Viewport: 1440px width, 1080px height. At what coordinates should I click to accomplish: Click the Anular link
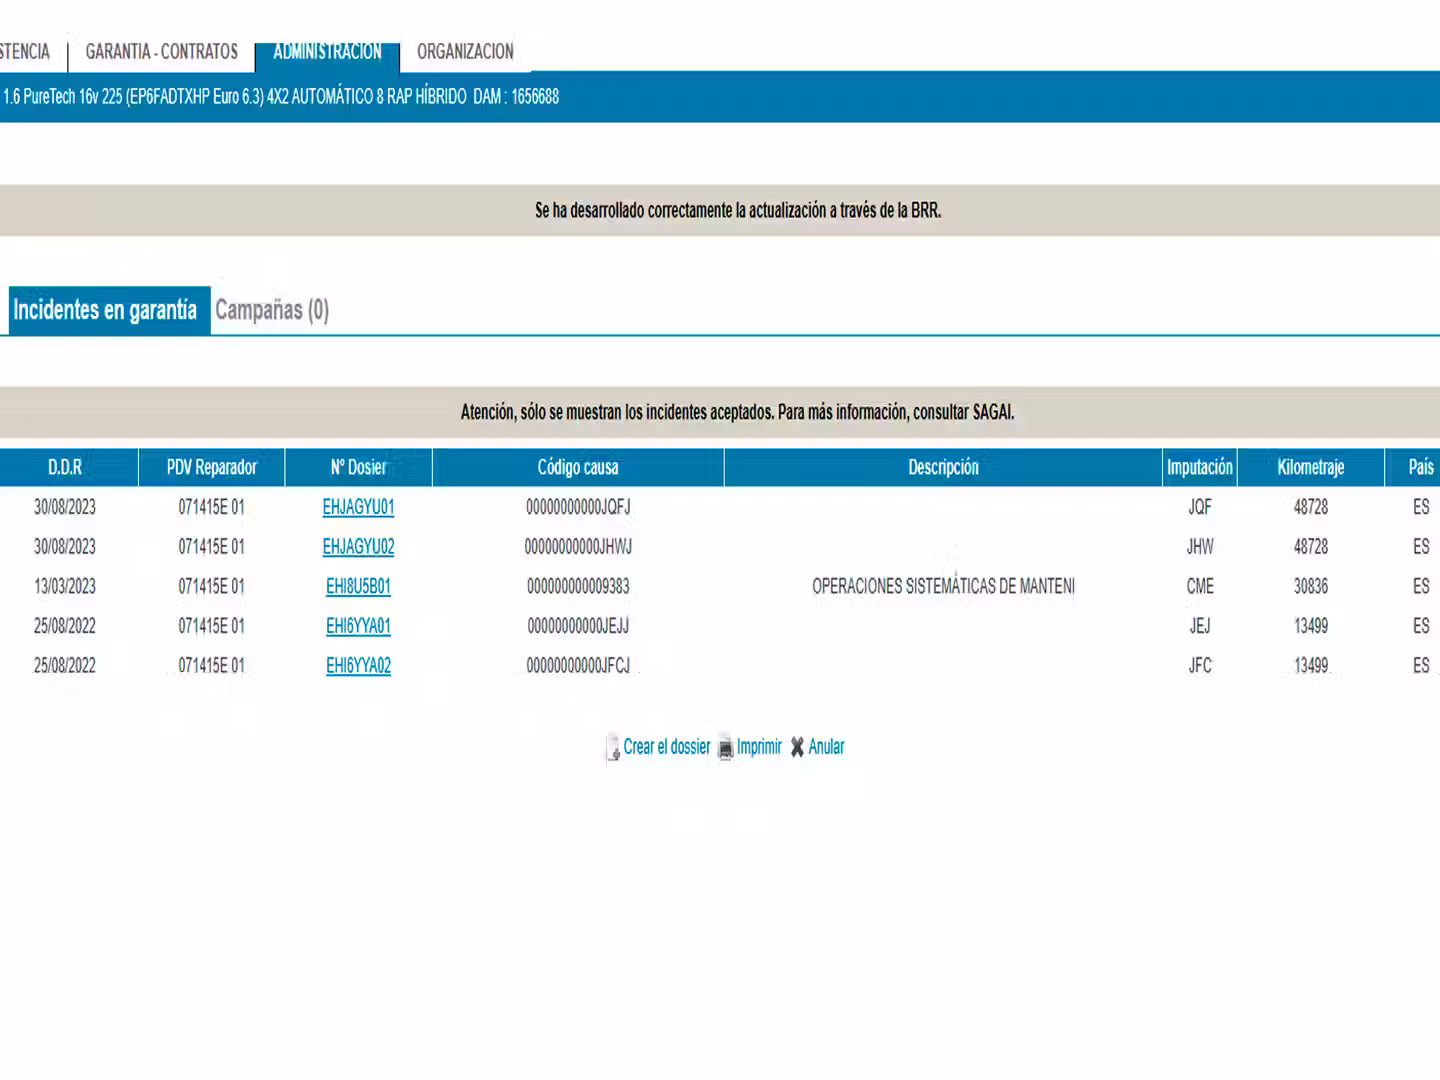(826, 747)
